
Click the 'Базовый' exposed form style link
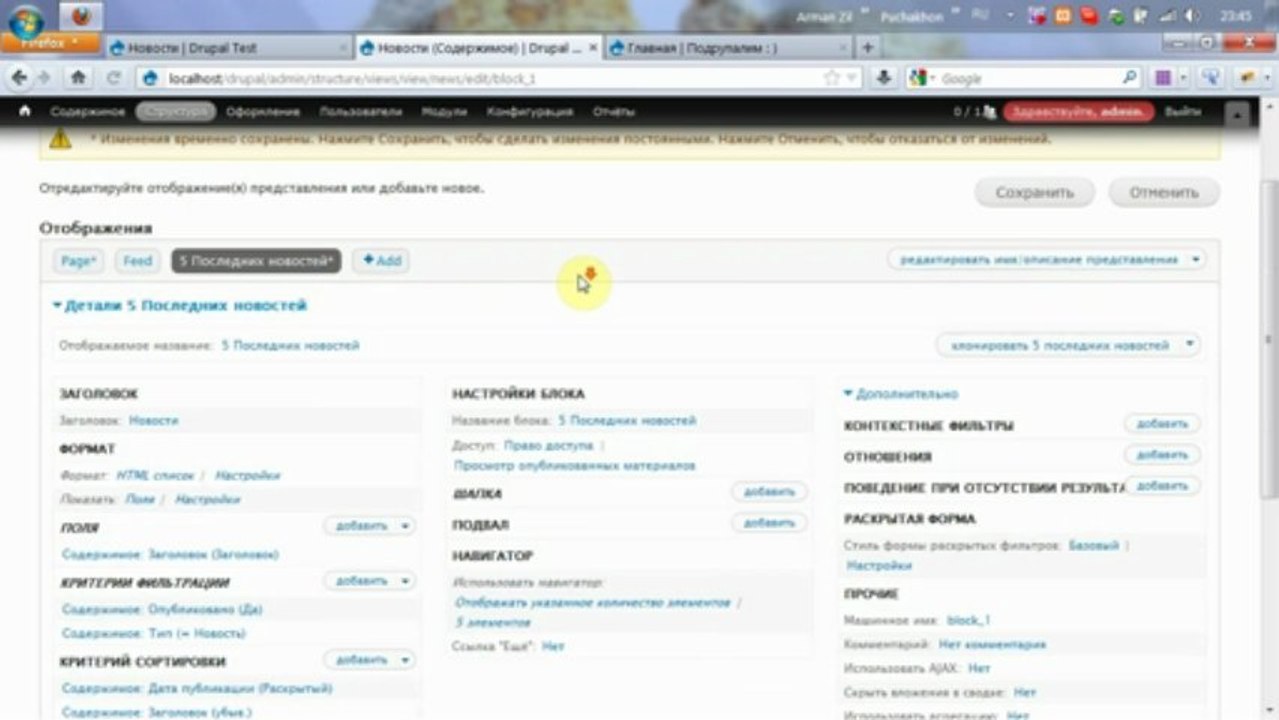(1093, 546)
